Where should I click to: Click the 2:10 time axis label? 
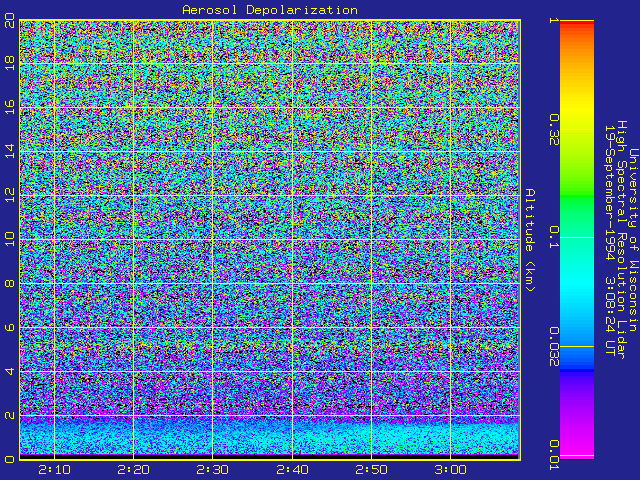click(54, 470)
